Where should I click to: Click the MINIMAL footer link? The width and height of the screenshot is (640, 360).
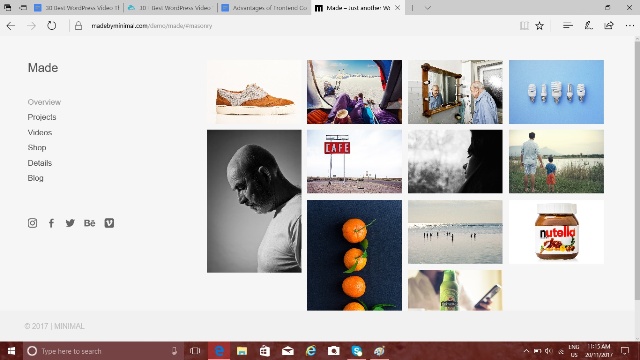(69, 326)
